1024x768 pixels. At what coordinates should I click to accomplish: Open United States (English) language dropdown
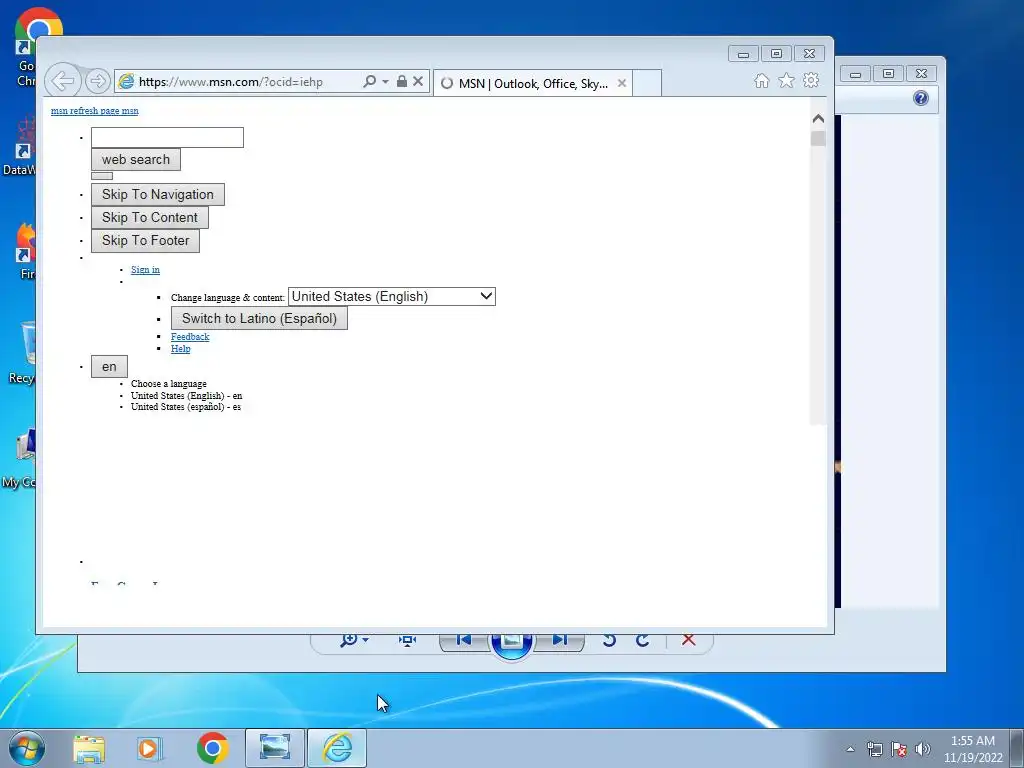pyautogui.click(x=392, y=296)
